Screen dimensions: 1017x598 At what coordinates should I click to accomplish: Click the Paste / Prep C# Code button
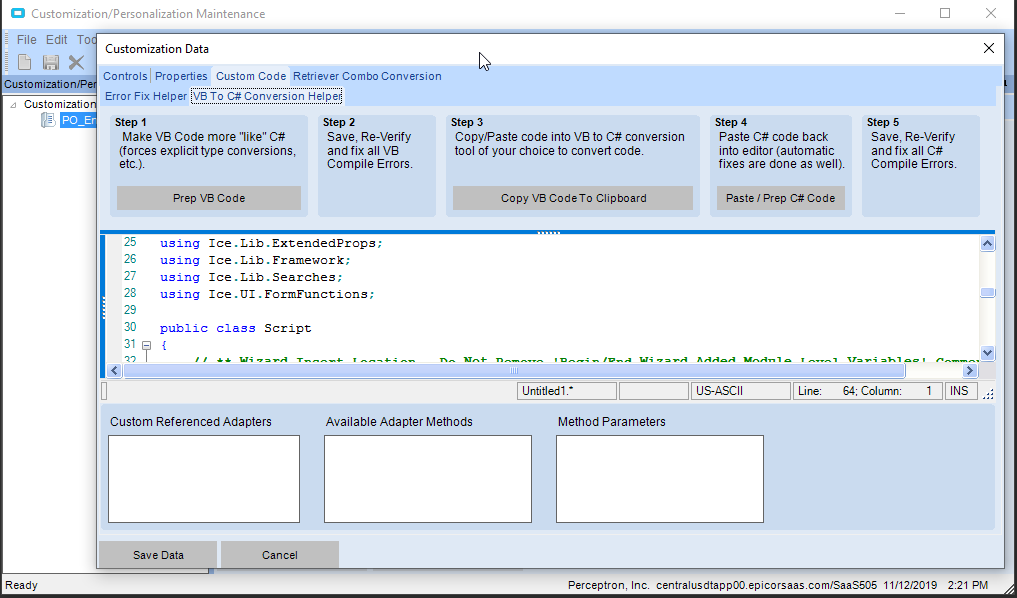click(x=780, y=198)
